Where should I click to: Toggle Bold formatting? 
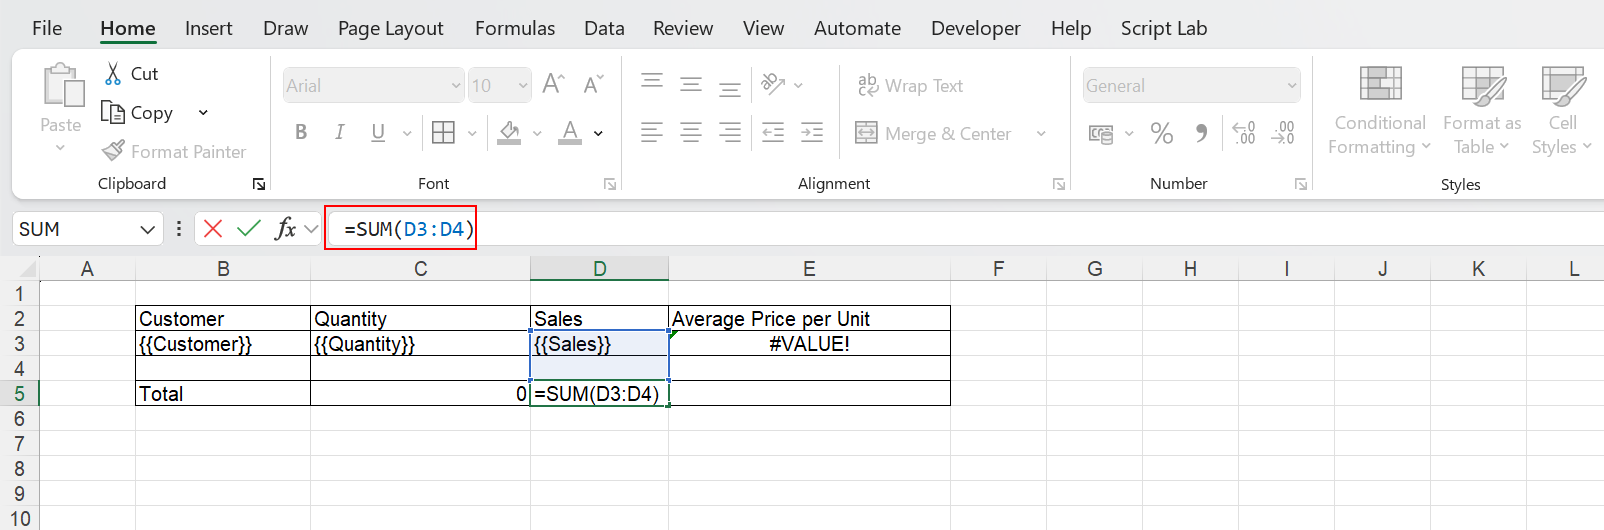(301, 132)
